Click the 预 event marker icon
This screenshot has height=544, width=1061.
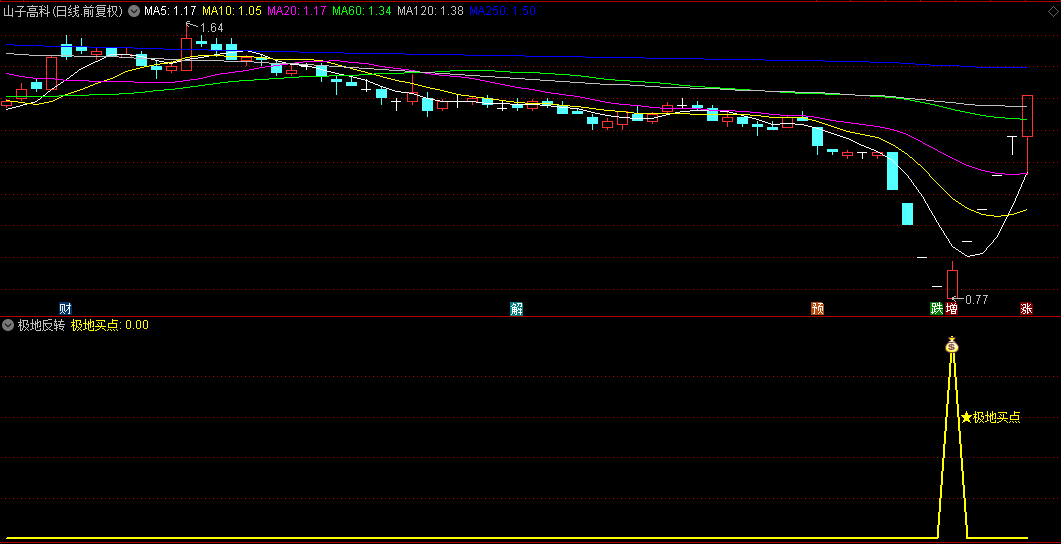(x=817, y=309)
